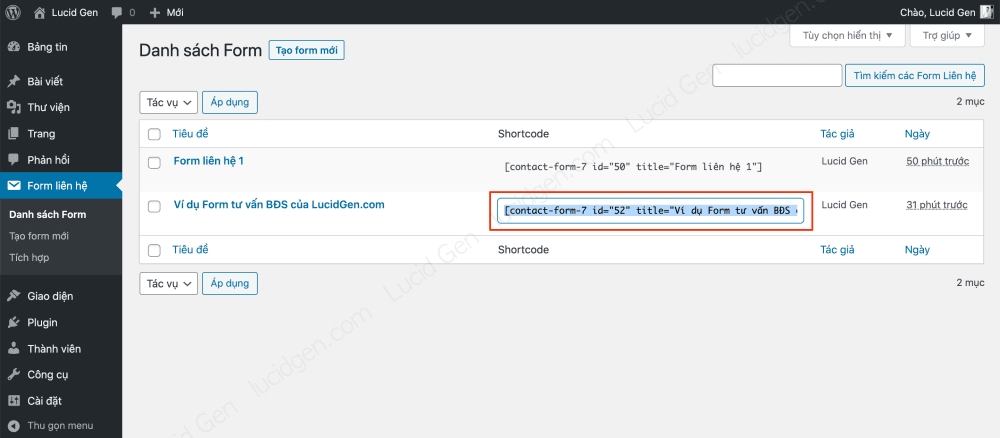Open Bảng tin dashboard icon in sidebar
The width and height of the screenshot is (1000, 438).
(13, 48)
